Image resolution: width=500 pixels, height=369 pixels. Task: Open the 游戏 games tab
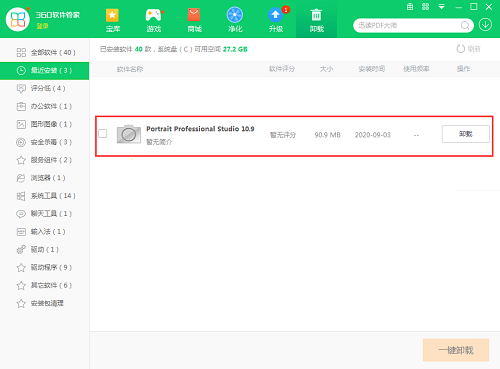(x=154, y=20)
